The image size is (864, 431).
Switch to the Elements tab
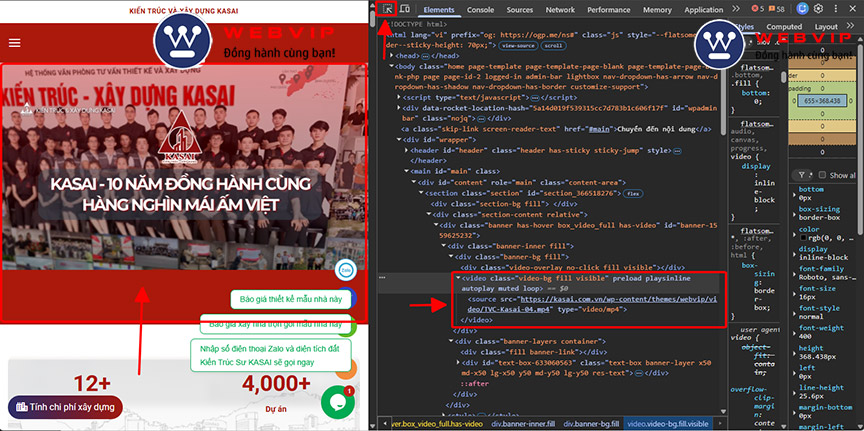click(x=439, y=9)
